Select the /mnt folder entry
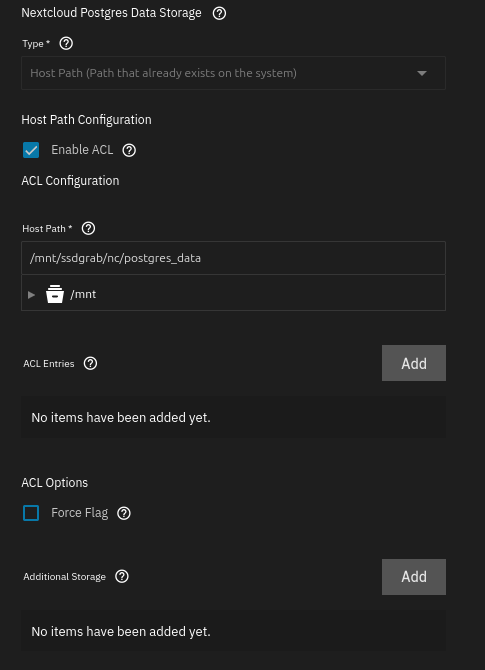 [83, 294]
